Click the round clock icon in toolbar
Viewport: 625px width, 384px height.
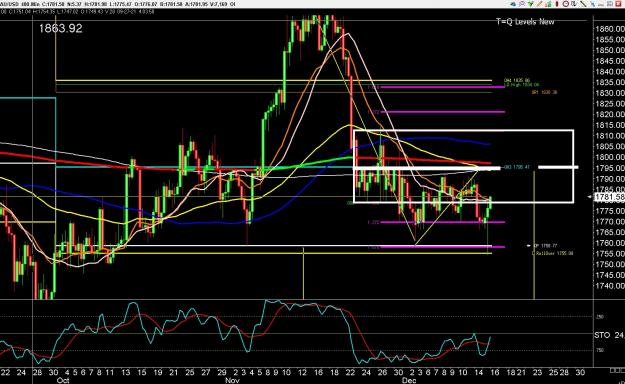tap(566, 4)
